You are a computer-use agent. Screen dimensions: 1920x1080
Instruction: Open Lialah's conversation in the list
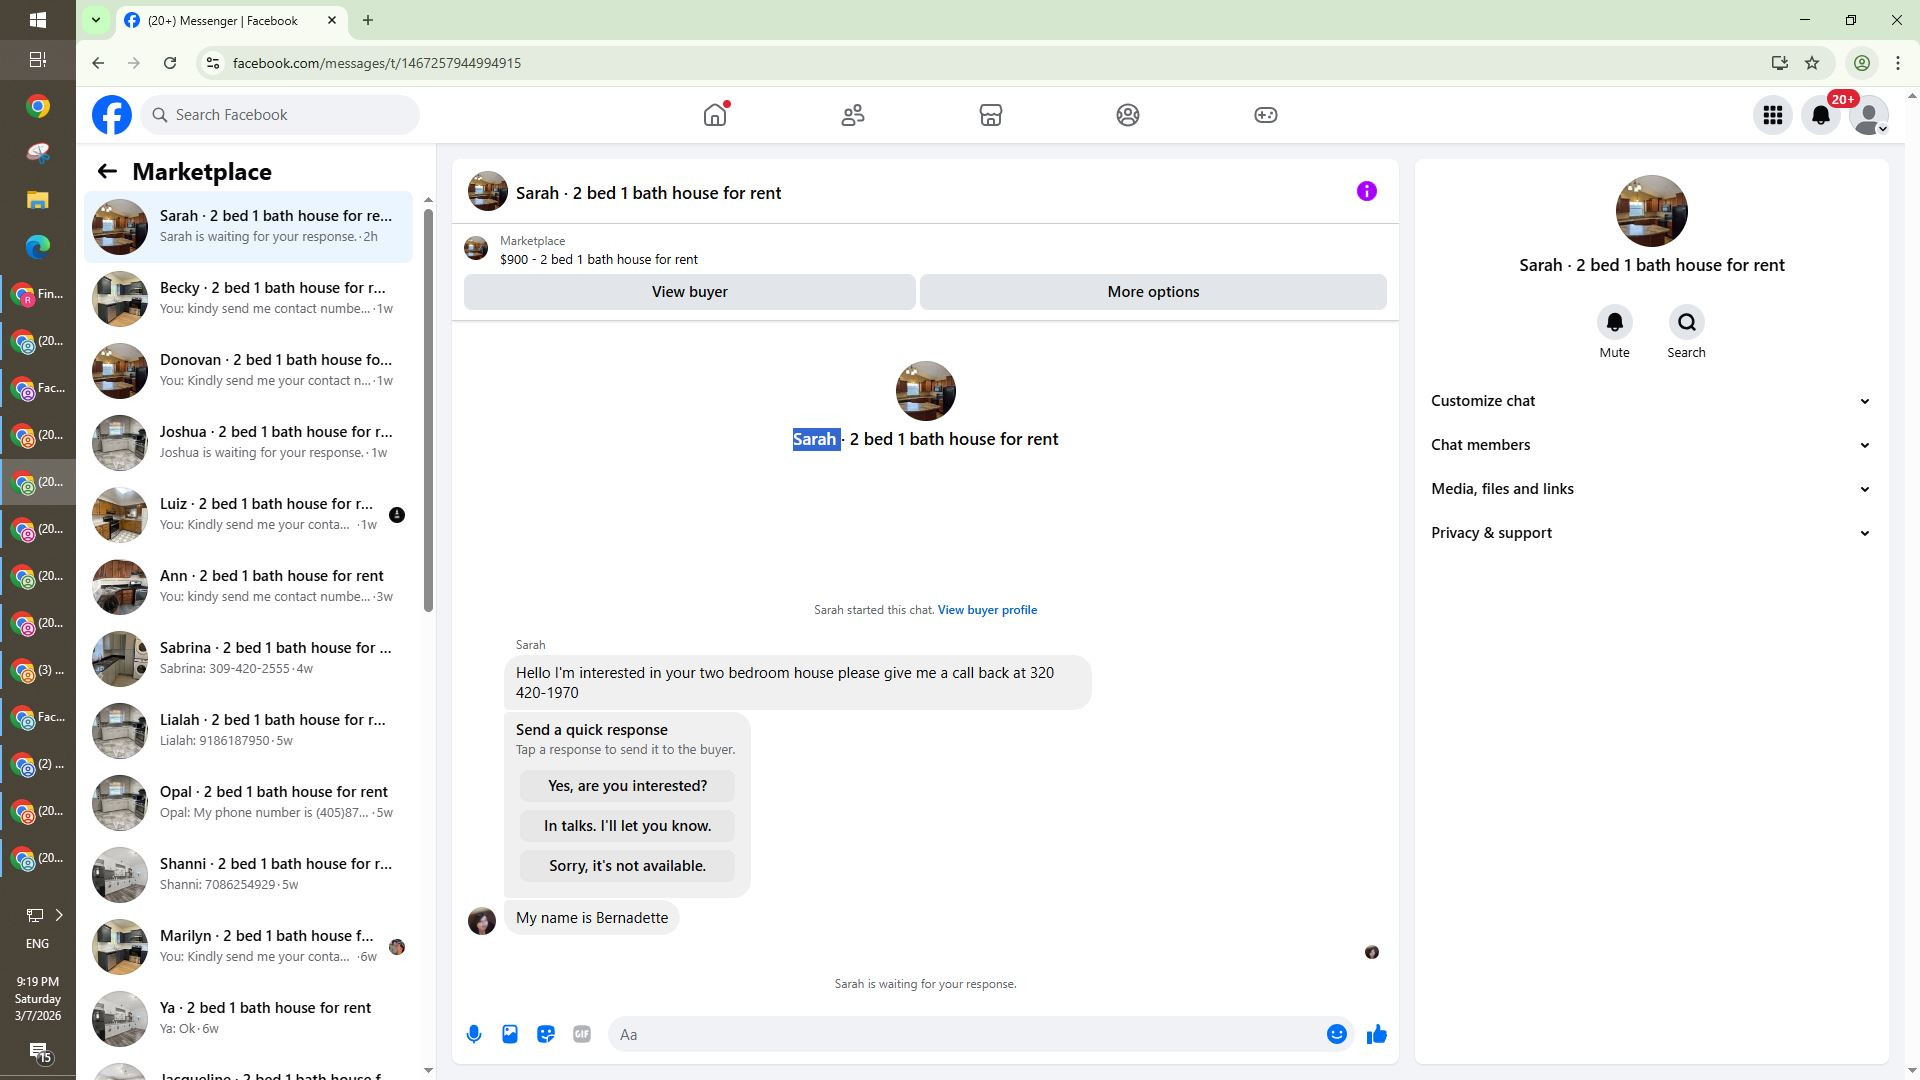248,731
